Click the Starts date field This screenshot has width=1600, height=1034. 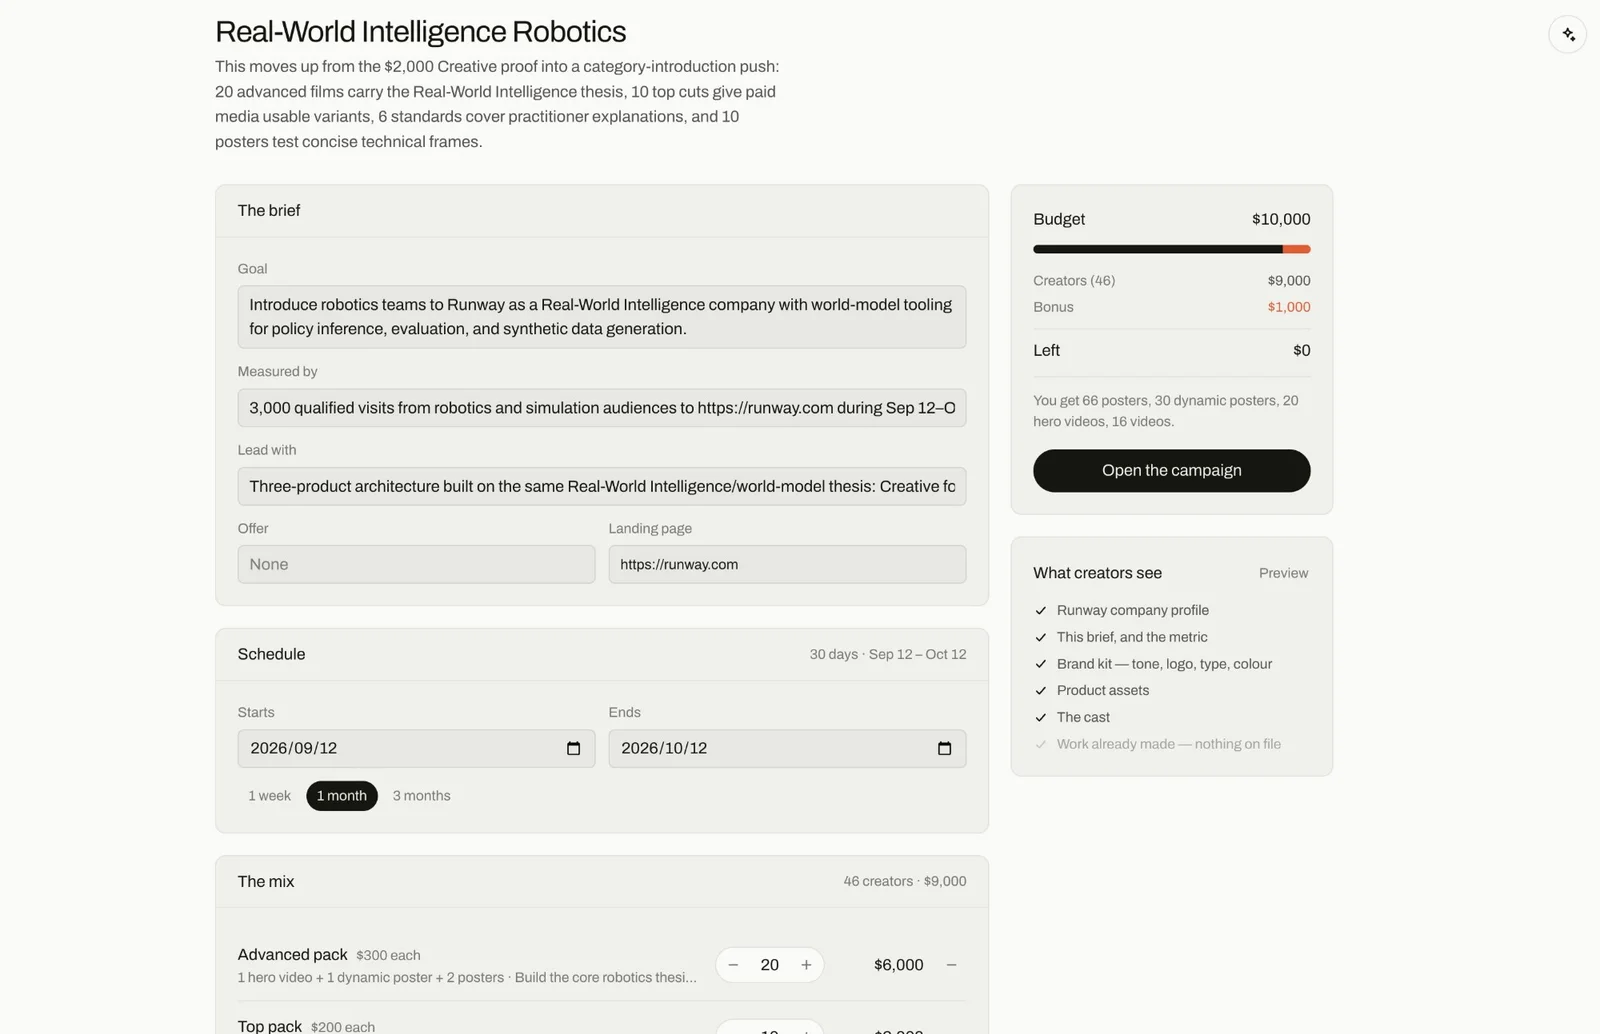[x=416, y=748]
